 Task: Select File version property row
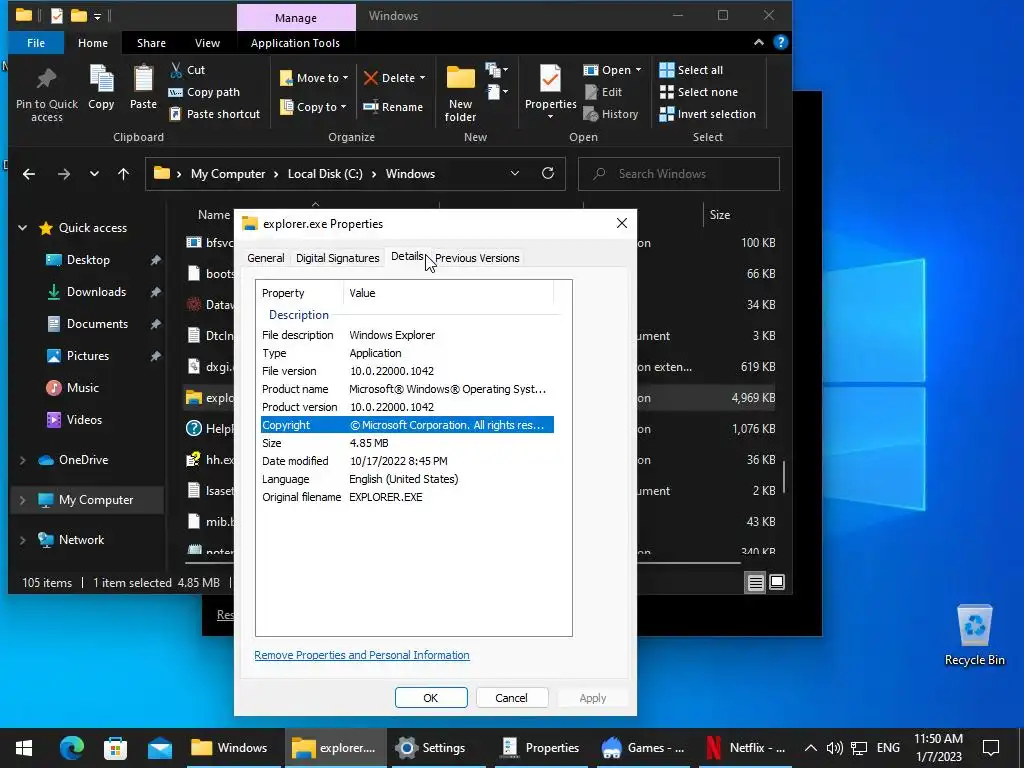(x=408, y=371)
